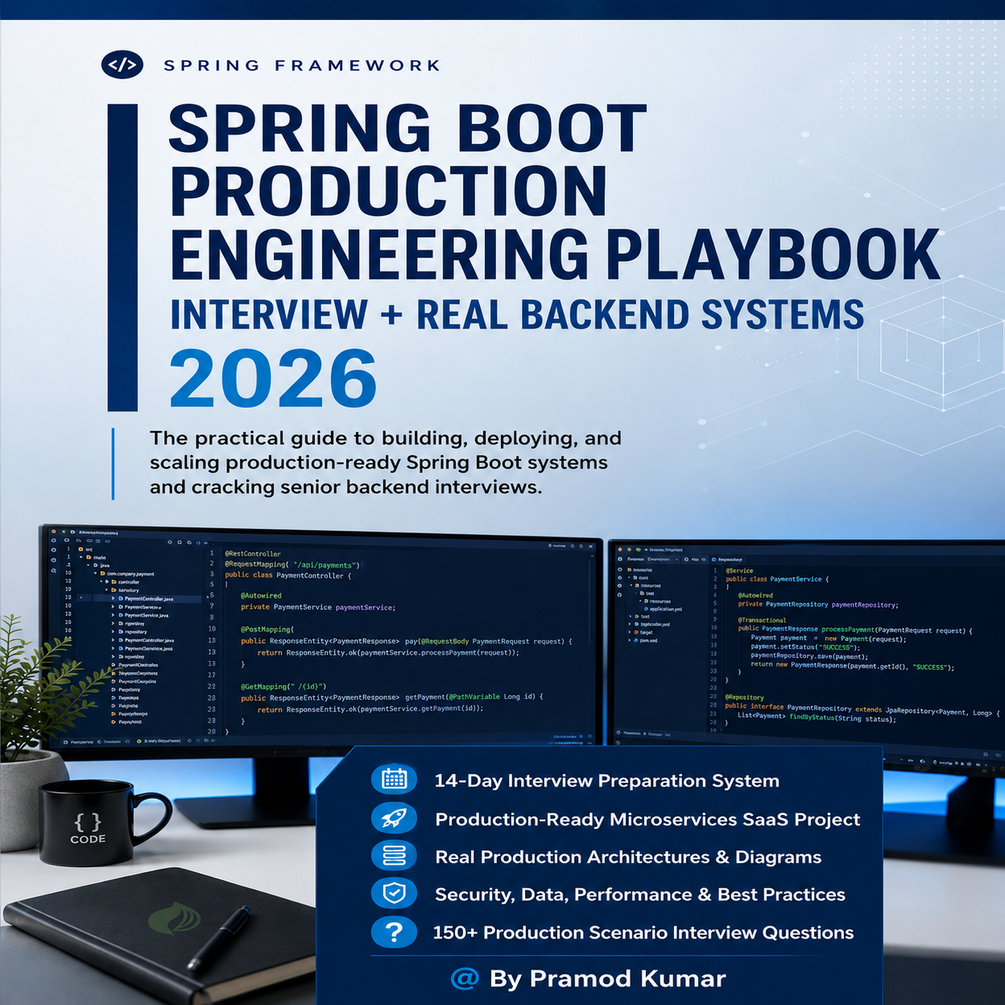Click 'public class PaymentController {' line
The width and height of the screenshot is (1005, 1005).
point(288,575)
